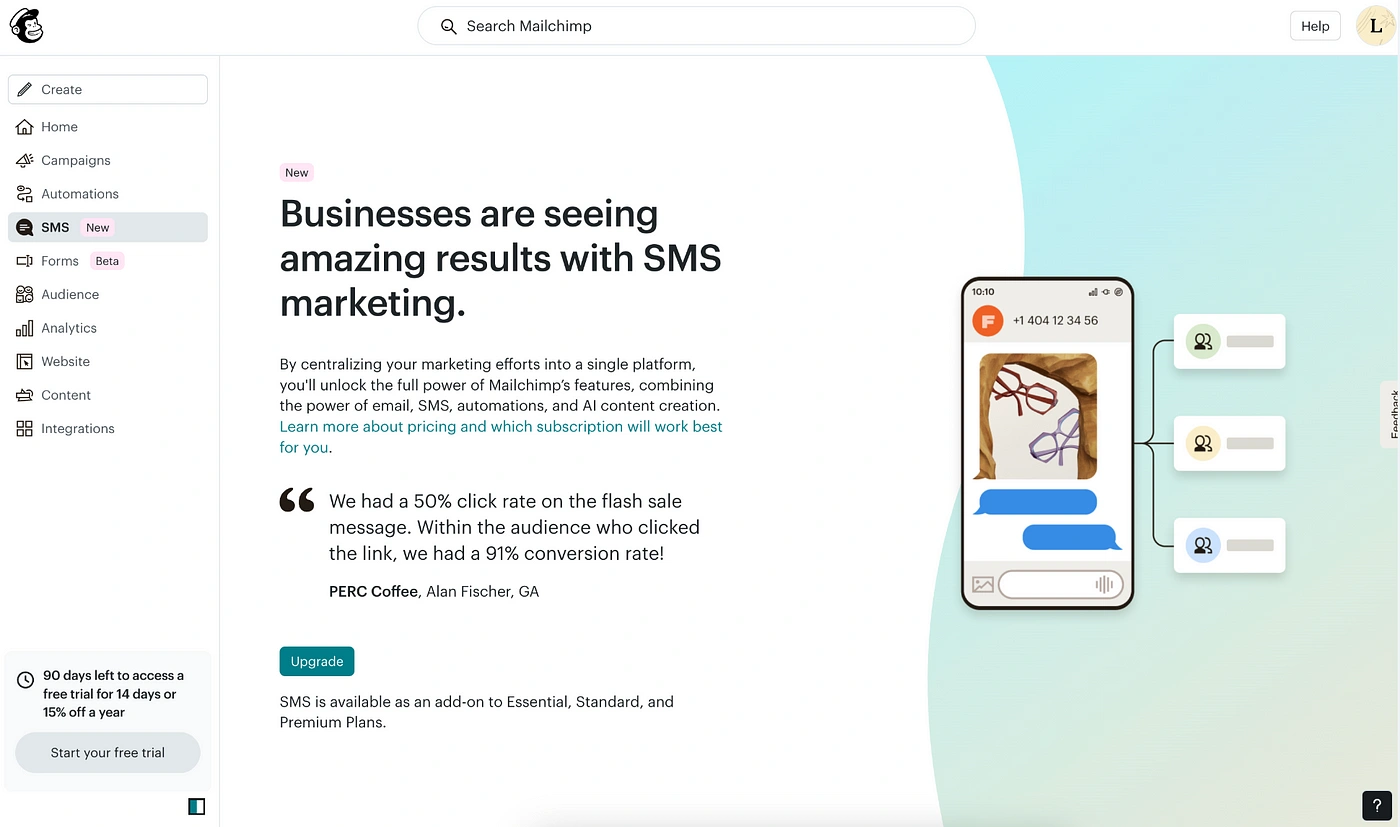The height and width of the screenshot is (827, 1400).
Task: Open the Forms Beta menu item
Action: [108, 261]
